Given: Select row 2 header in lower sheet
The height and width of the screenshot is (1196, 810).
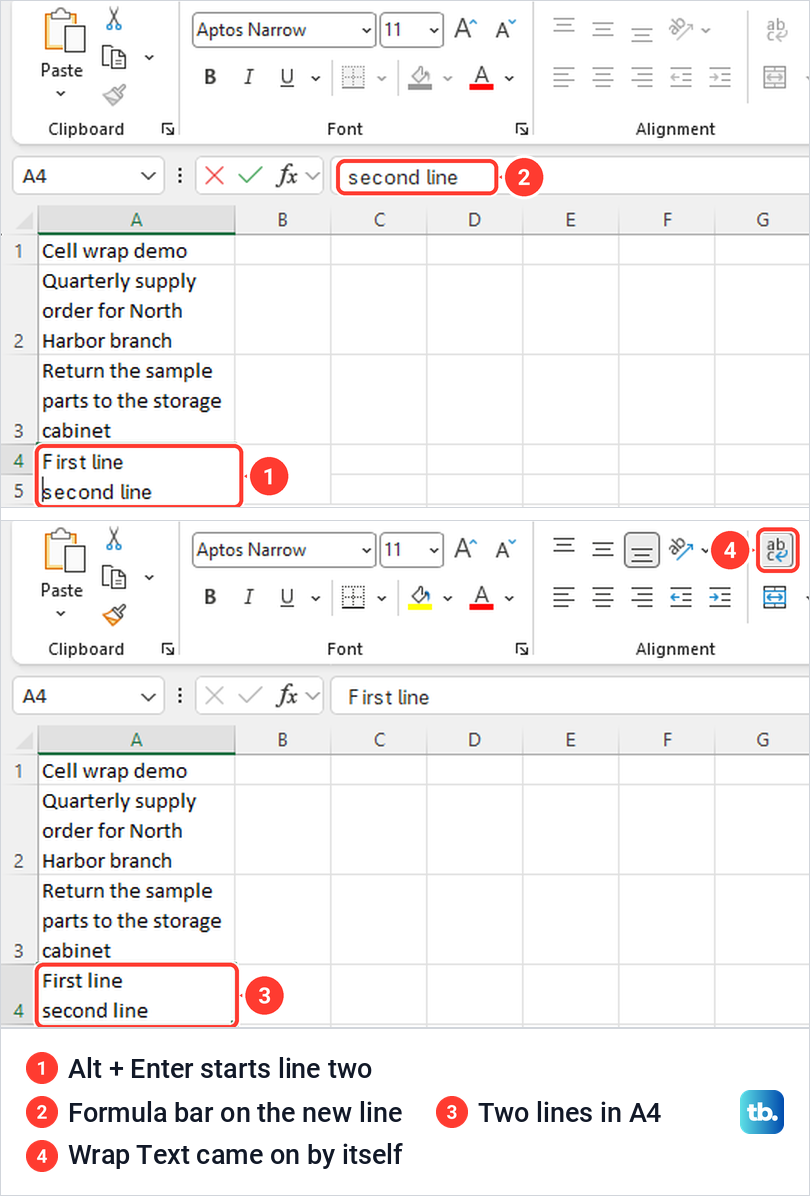Looking at the screenshot, I should pyautogui.click(x=18, y=830).
